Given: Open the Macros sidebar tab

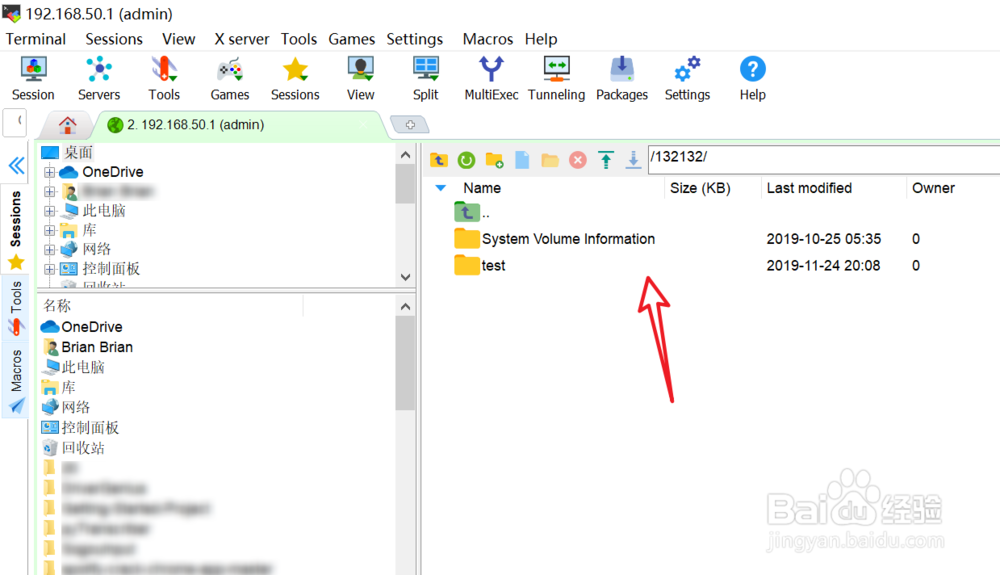Looking at the screenshot, I should [x=16, y=381].
